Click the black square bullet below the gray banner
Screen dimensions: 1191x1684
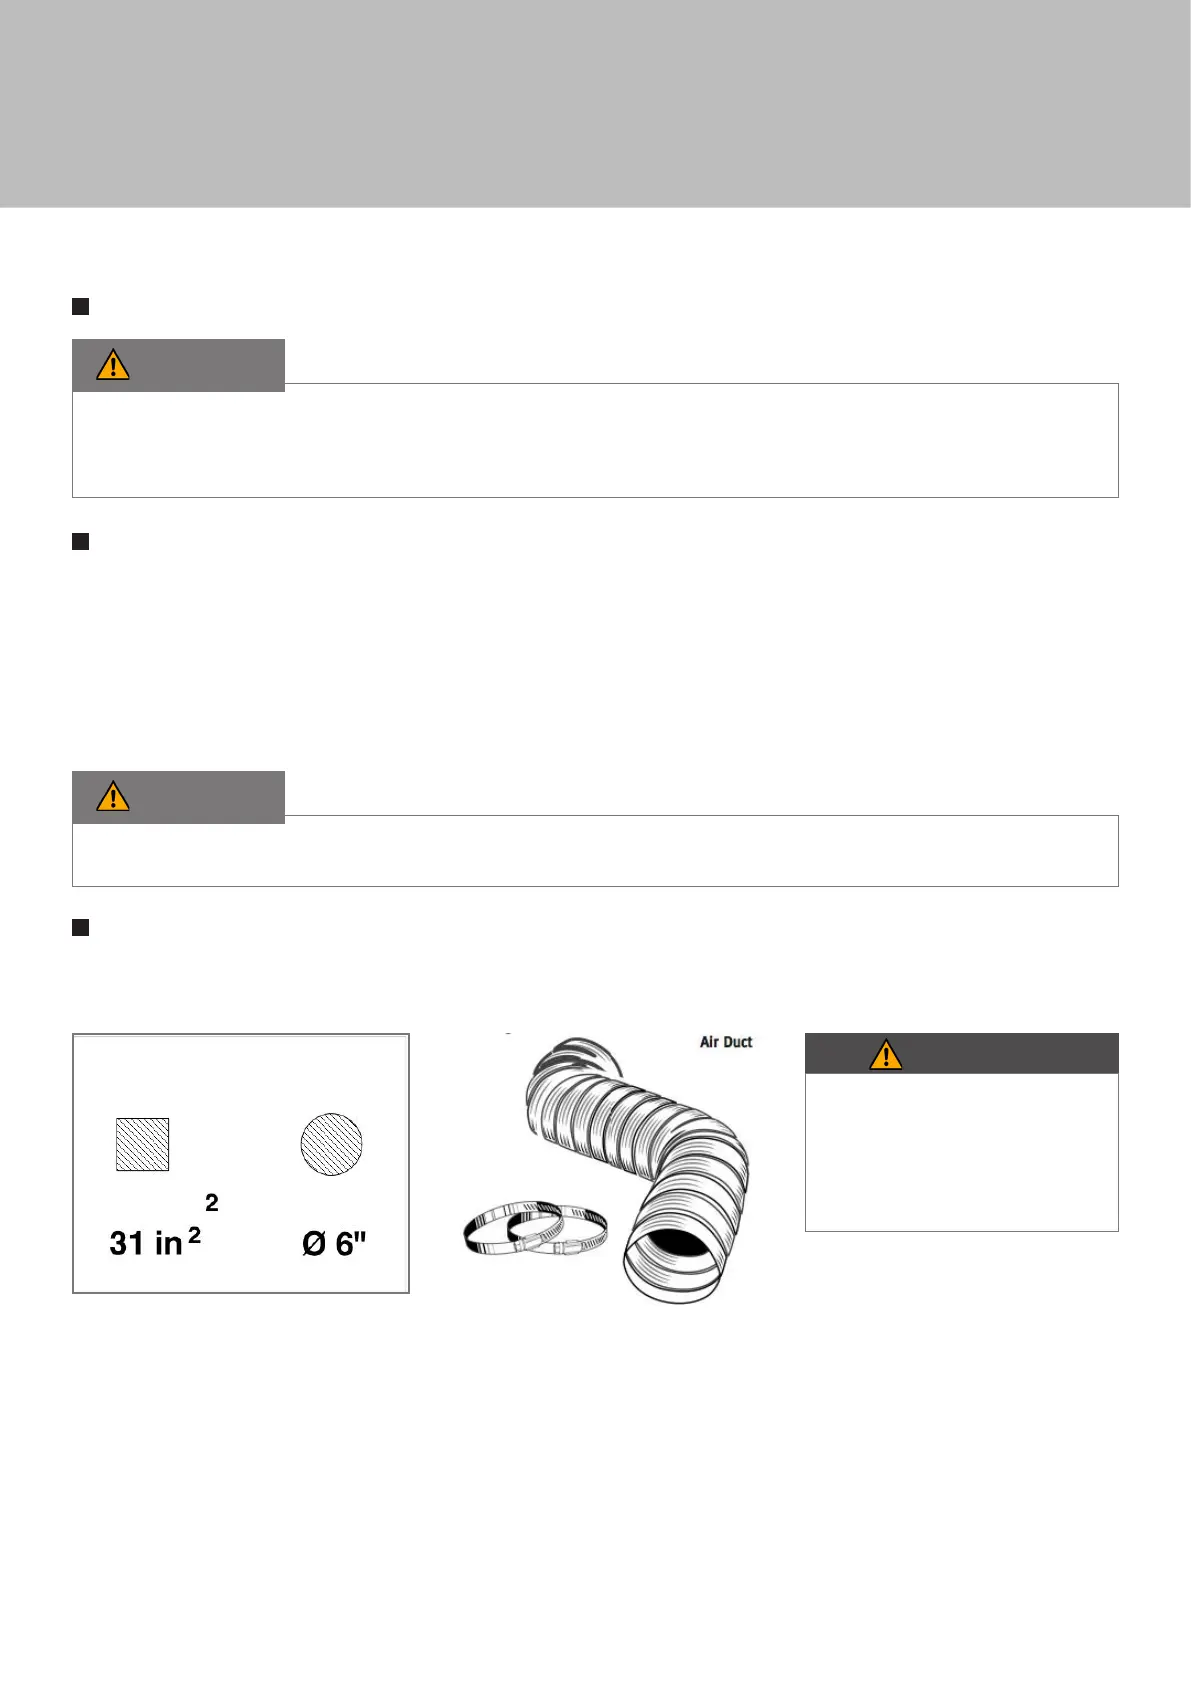[81, 306]
